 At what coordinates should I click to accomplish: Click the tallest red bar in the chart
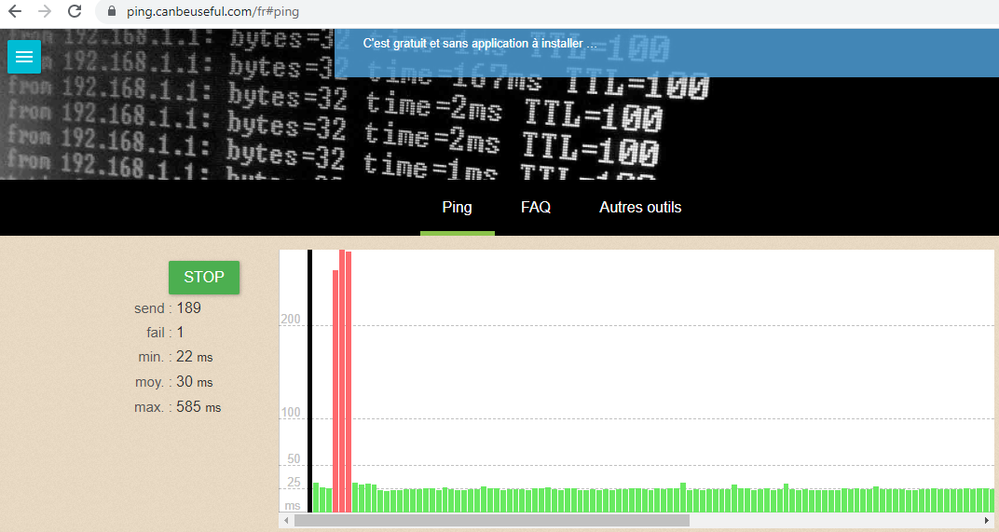point(342,380)
